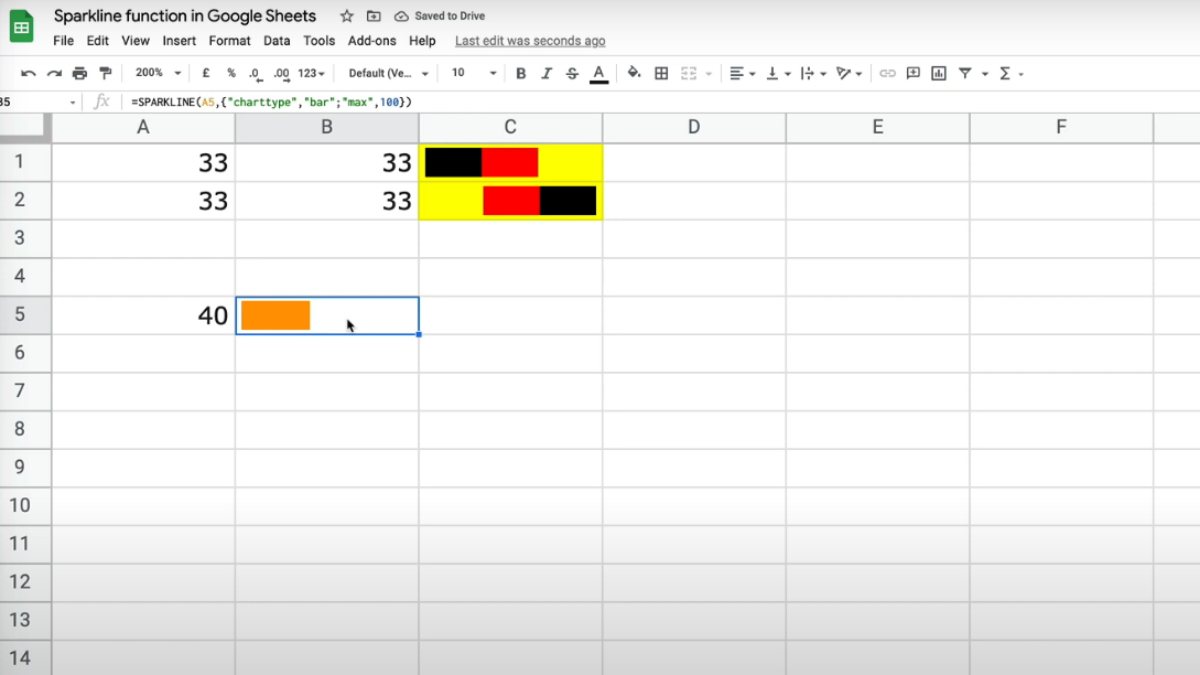Open the Add-ons menu
This screenshot has width=1200, height=675.
pyautogui.click(x=372, y=41)
